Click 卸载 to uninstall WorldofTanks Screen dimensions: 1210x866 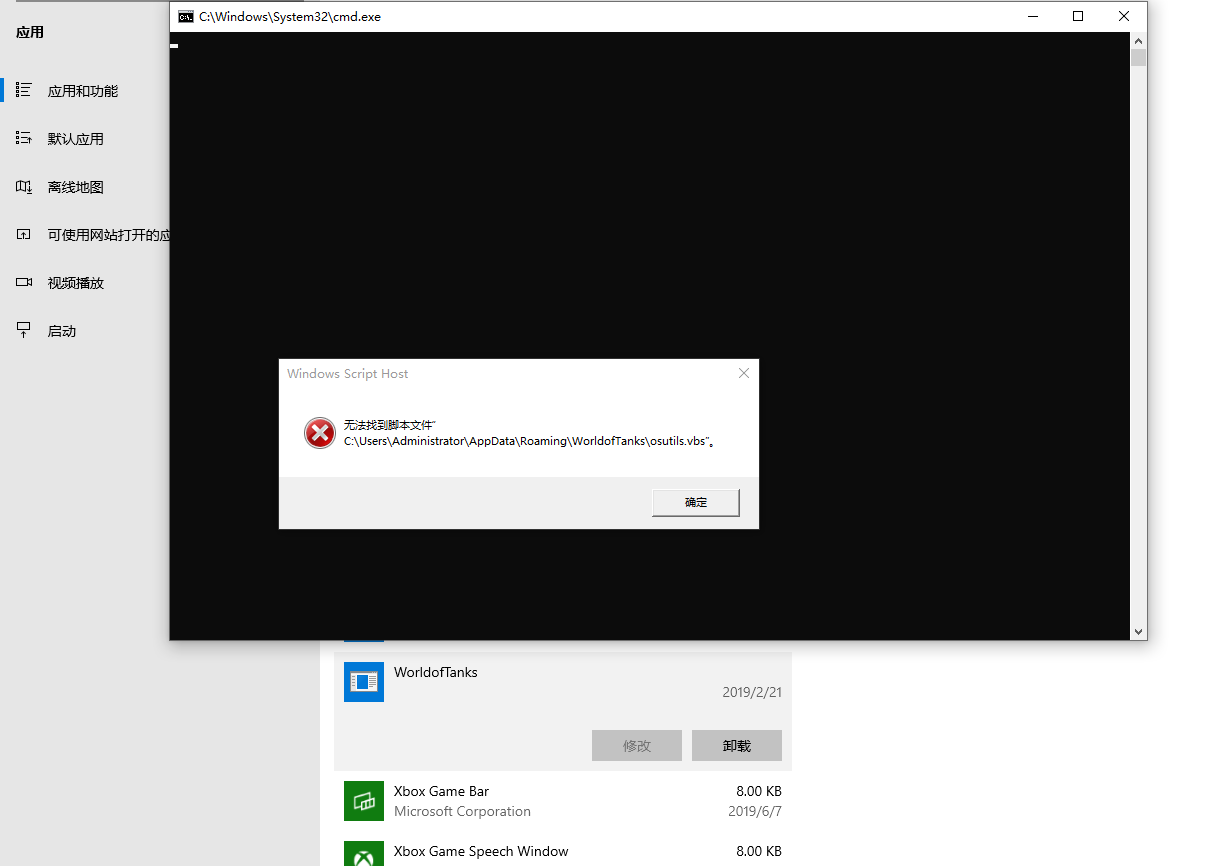(737, 745)
